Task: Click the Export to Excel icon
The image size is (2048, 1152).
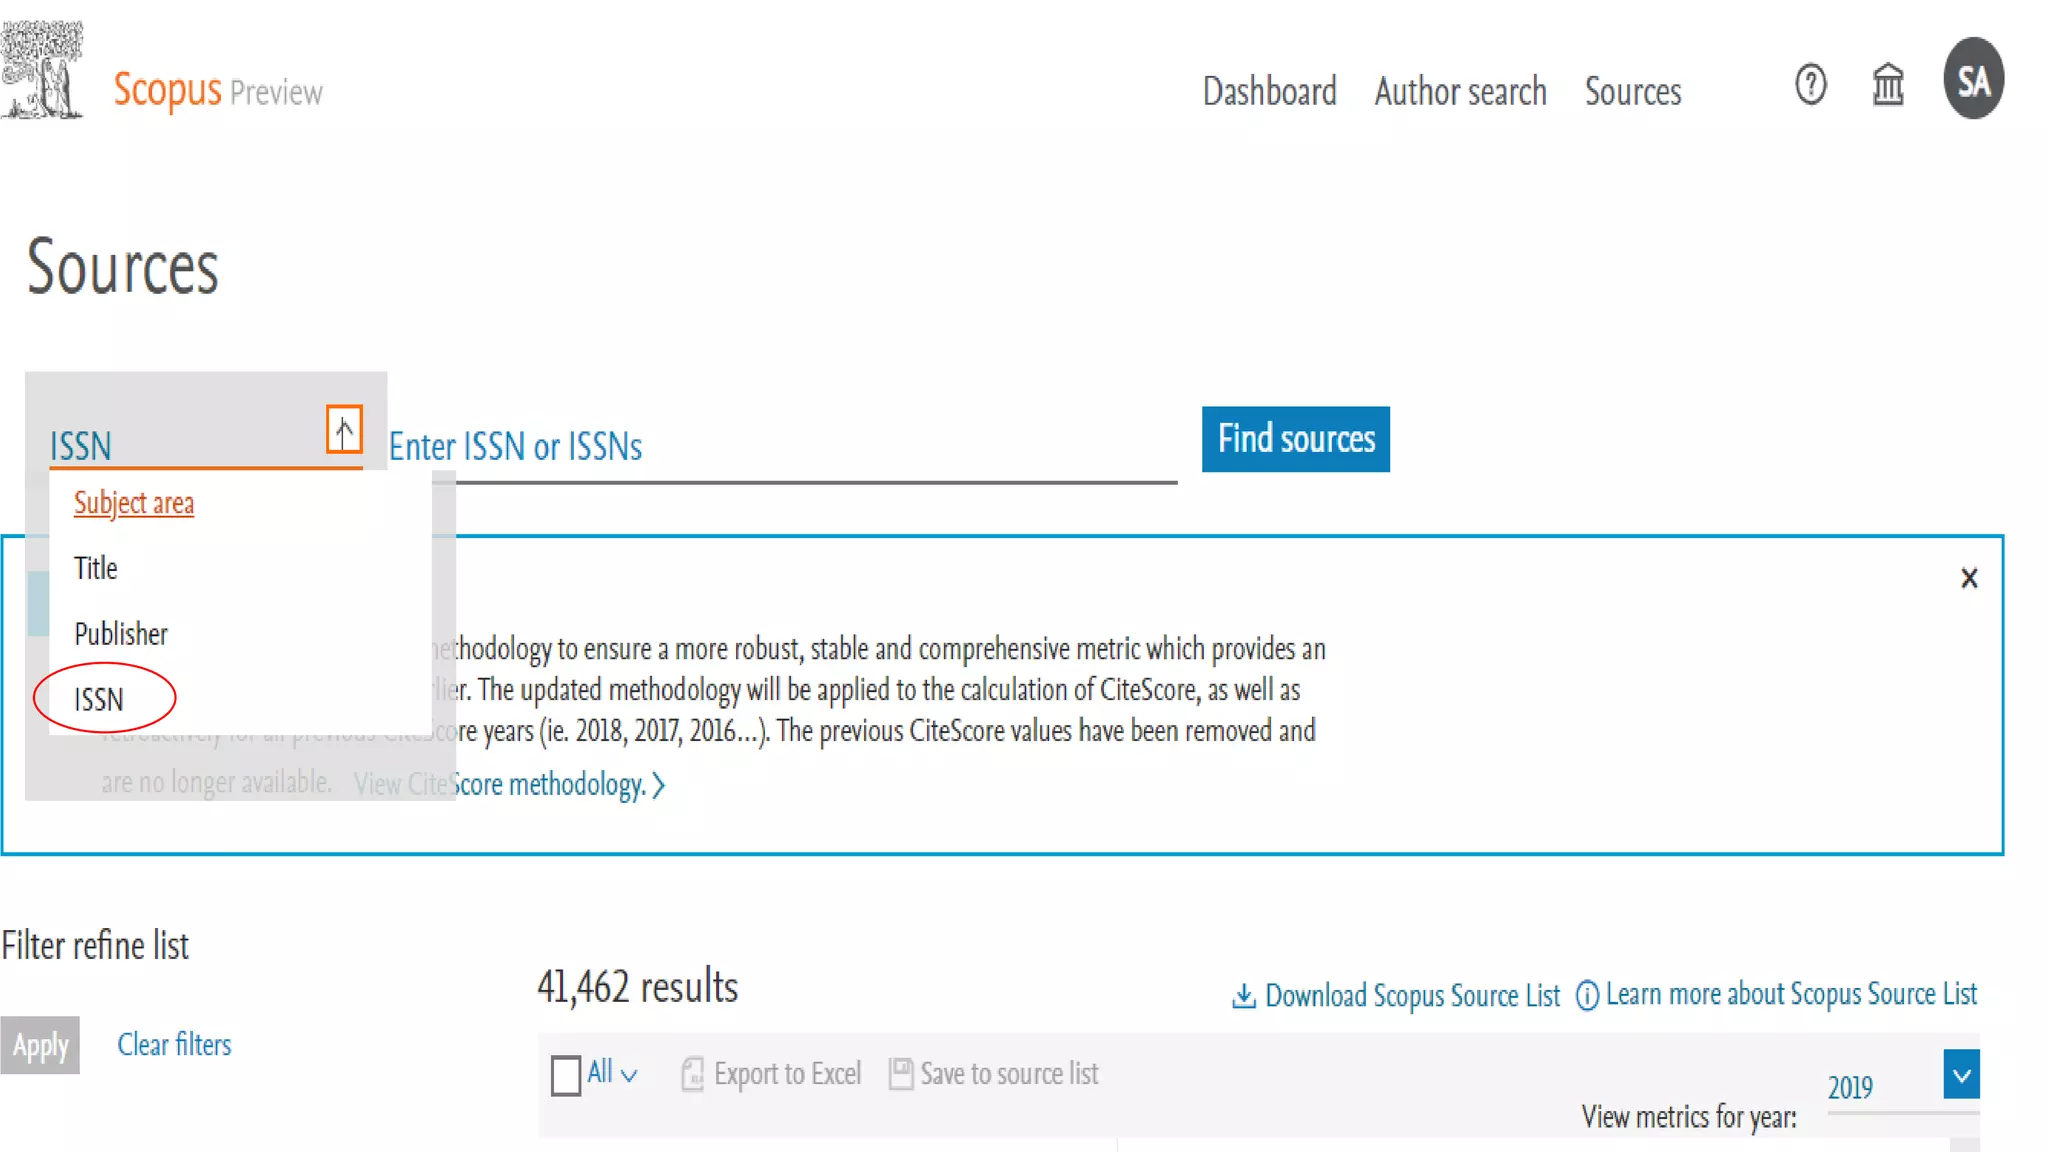Action: click(x=692, y=1074)
